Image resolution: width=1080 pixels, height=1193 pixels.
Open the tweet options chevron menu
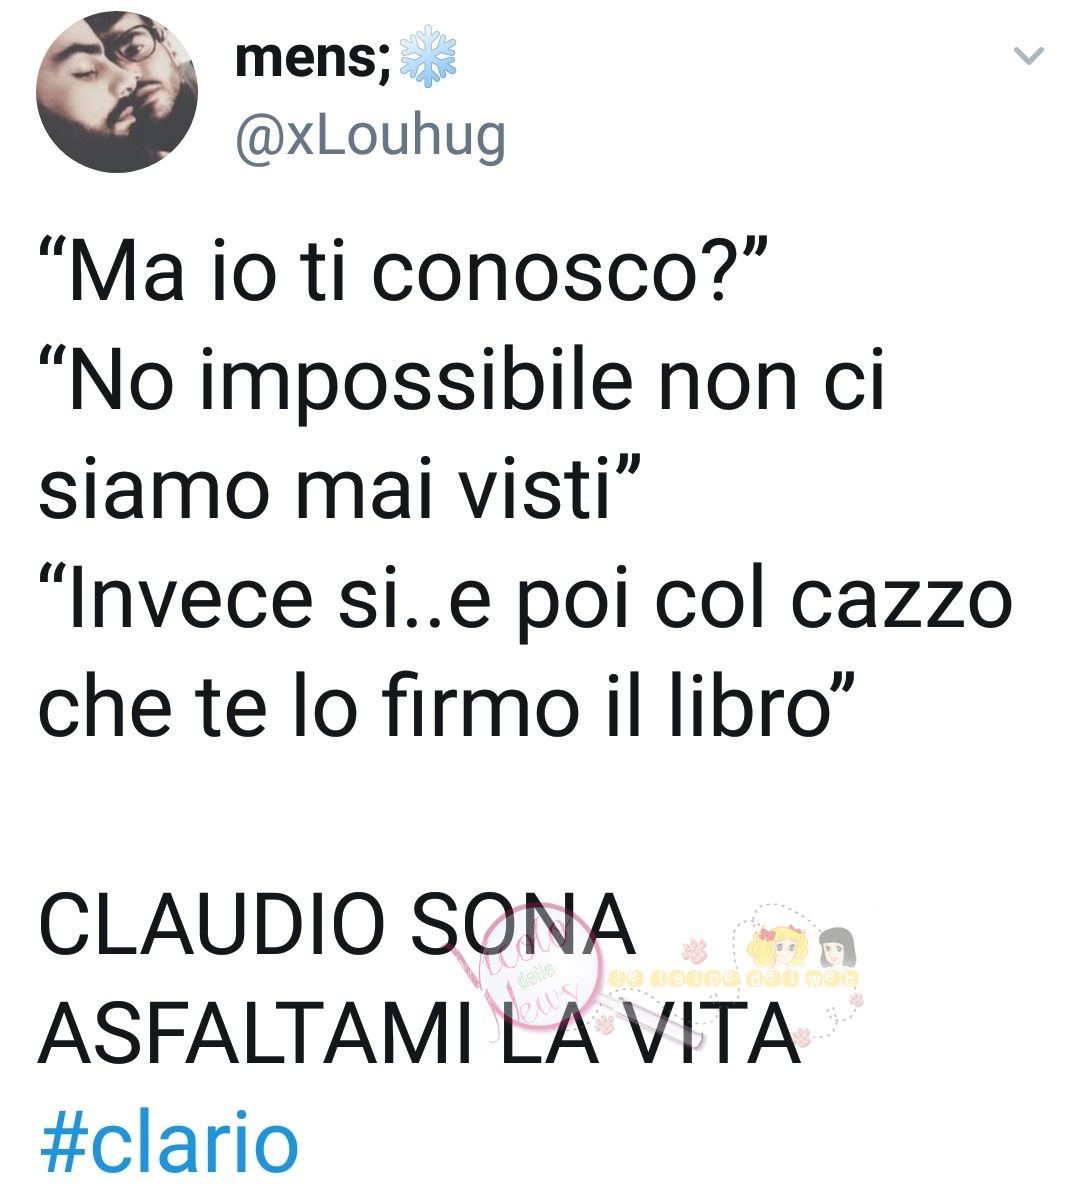(1028, 56)
